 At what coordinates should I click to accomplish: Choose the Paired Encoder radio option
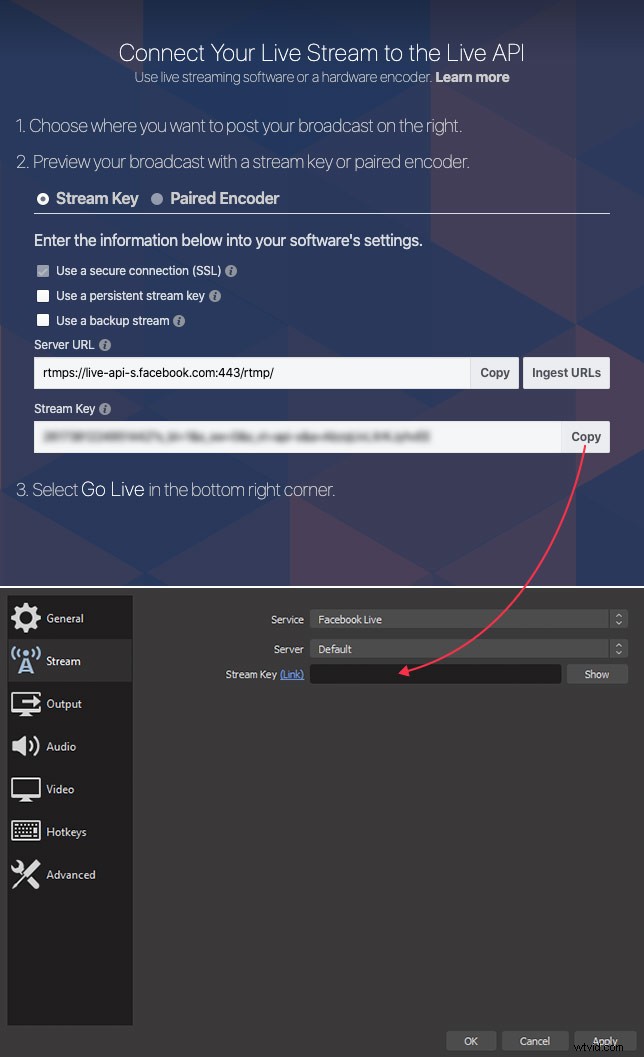pos(157,199)
